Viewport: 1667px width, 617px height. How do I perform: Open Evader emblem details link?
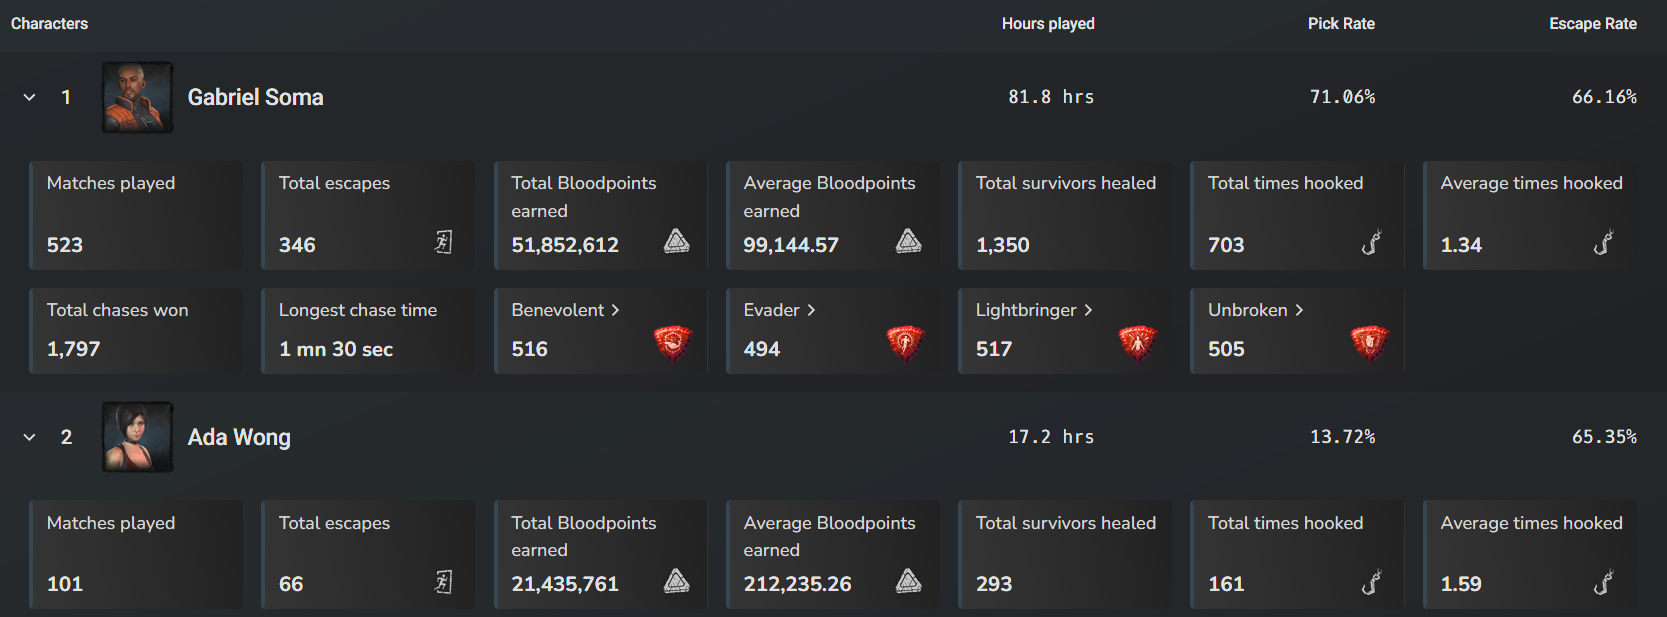[x=779, y=310]
